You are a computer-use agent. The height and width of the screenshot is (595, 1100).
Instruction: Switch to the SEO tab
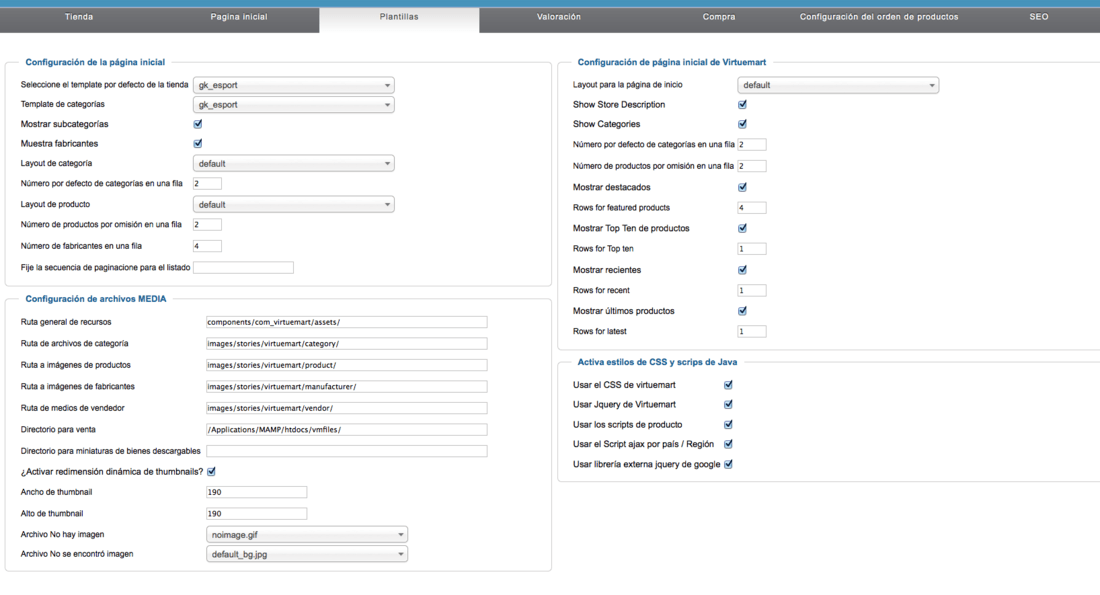point(1039,17)
